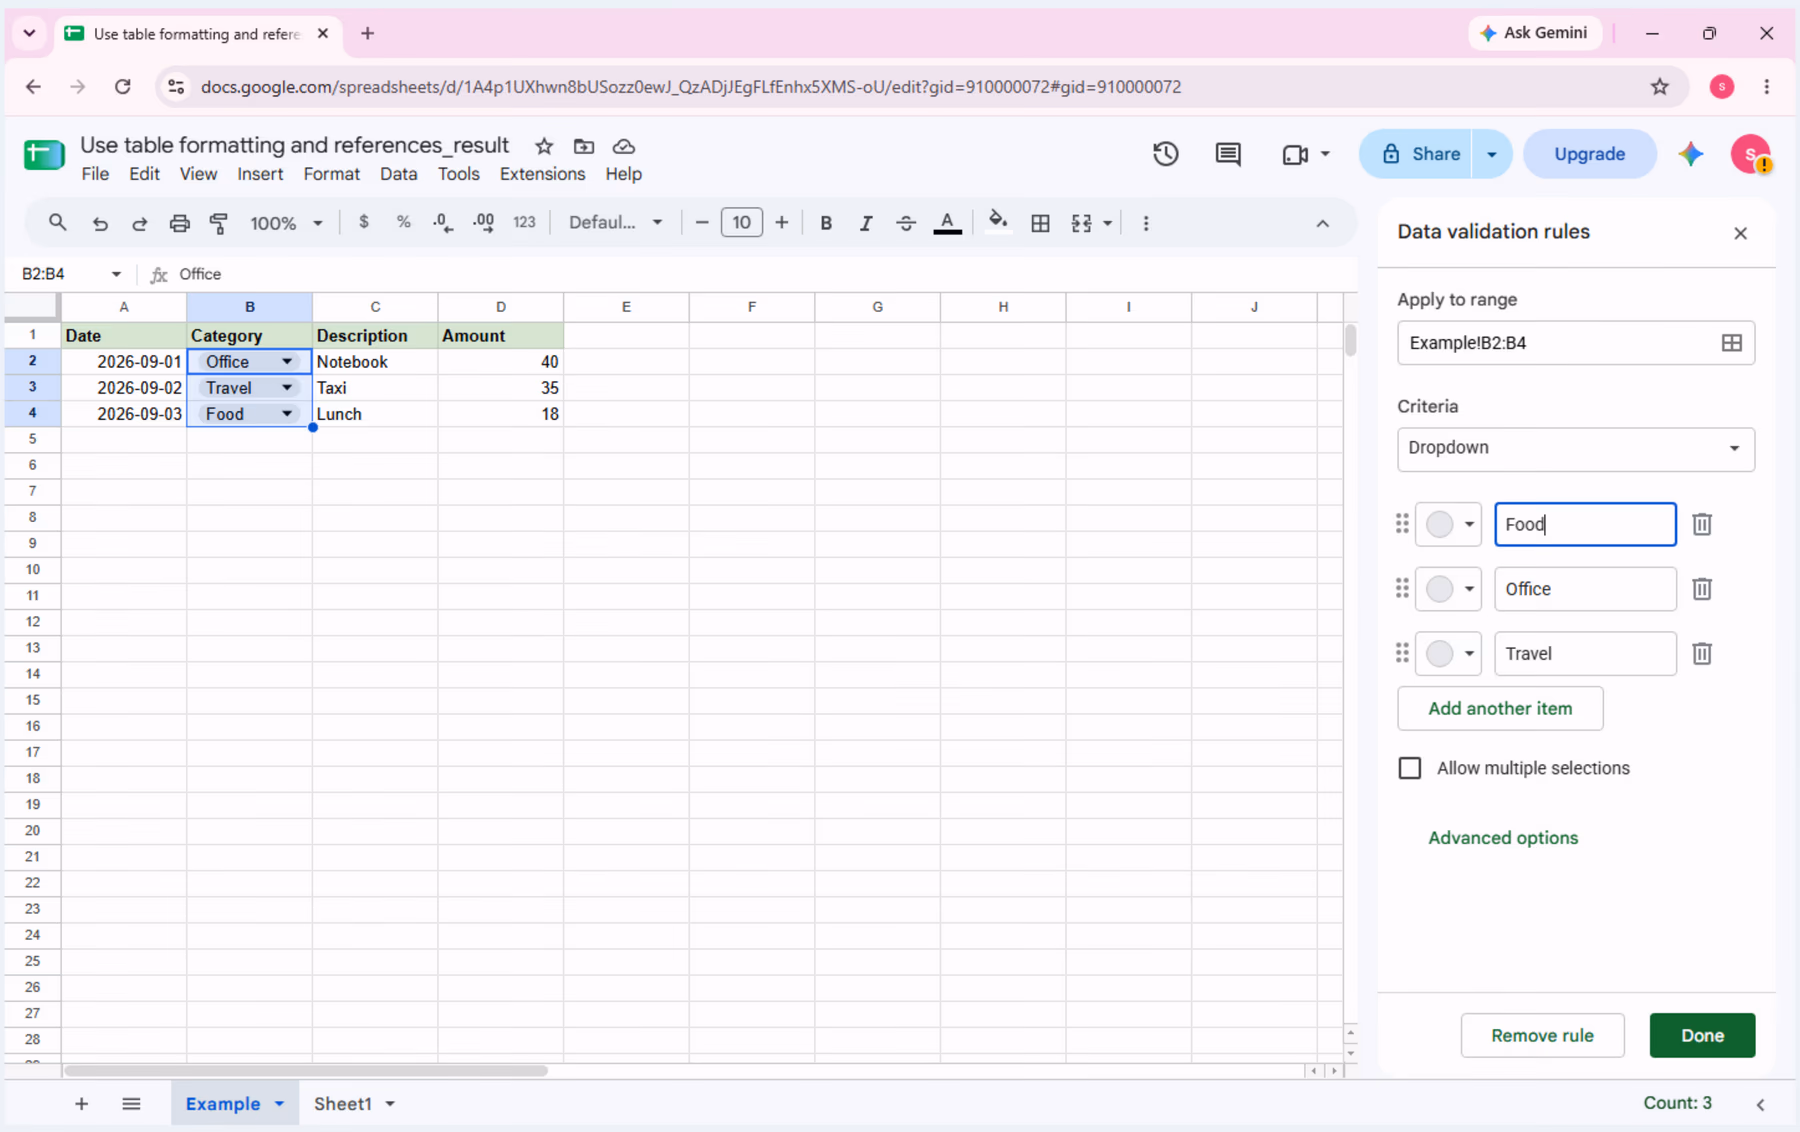Toggle italic formatting
Viewport: 1800px width, 1132px height.
[866, 223]
